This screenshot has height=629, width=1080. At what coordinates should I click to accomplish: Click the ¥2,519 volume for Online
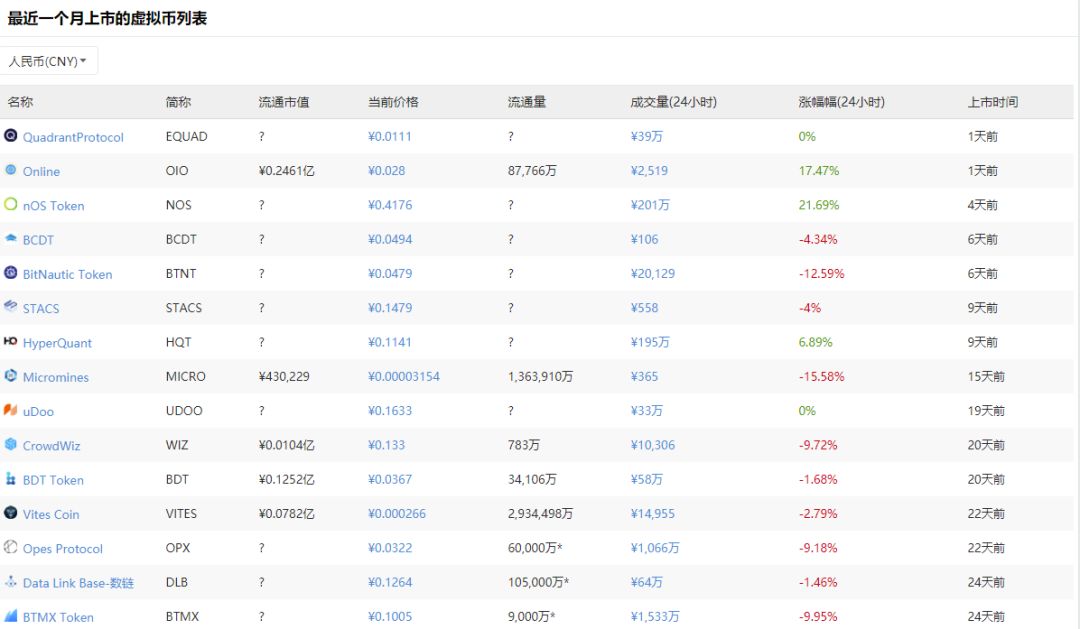(649, 170)
